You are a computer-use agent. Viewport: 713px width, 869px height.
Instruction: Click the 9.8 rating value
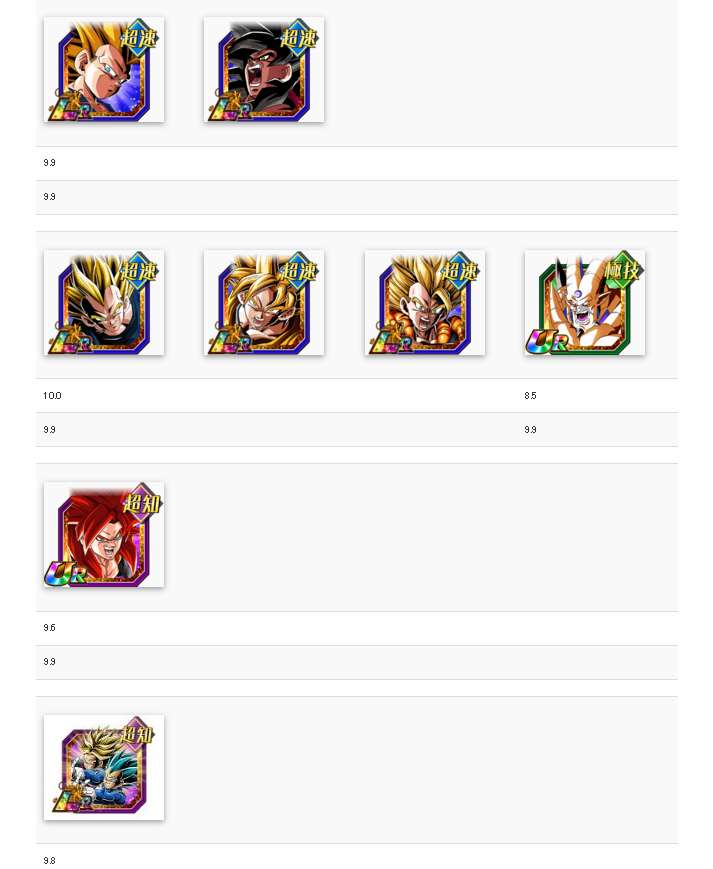pyautogui.click(x=49, y=861)
